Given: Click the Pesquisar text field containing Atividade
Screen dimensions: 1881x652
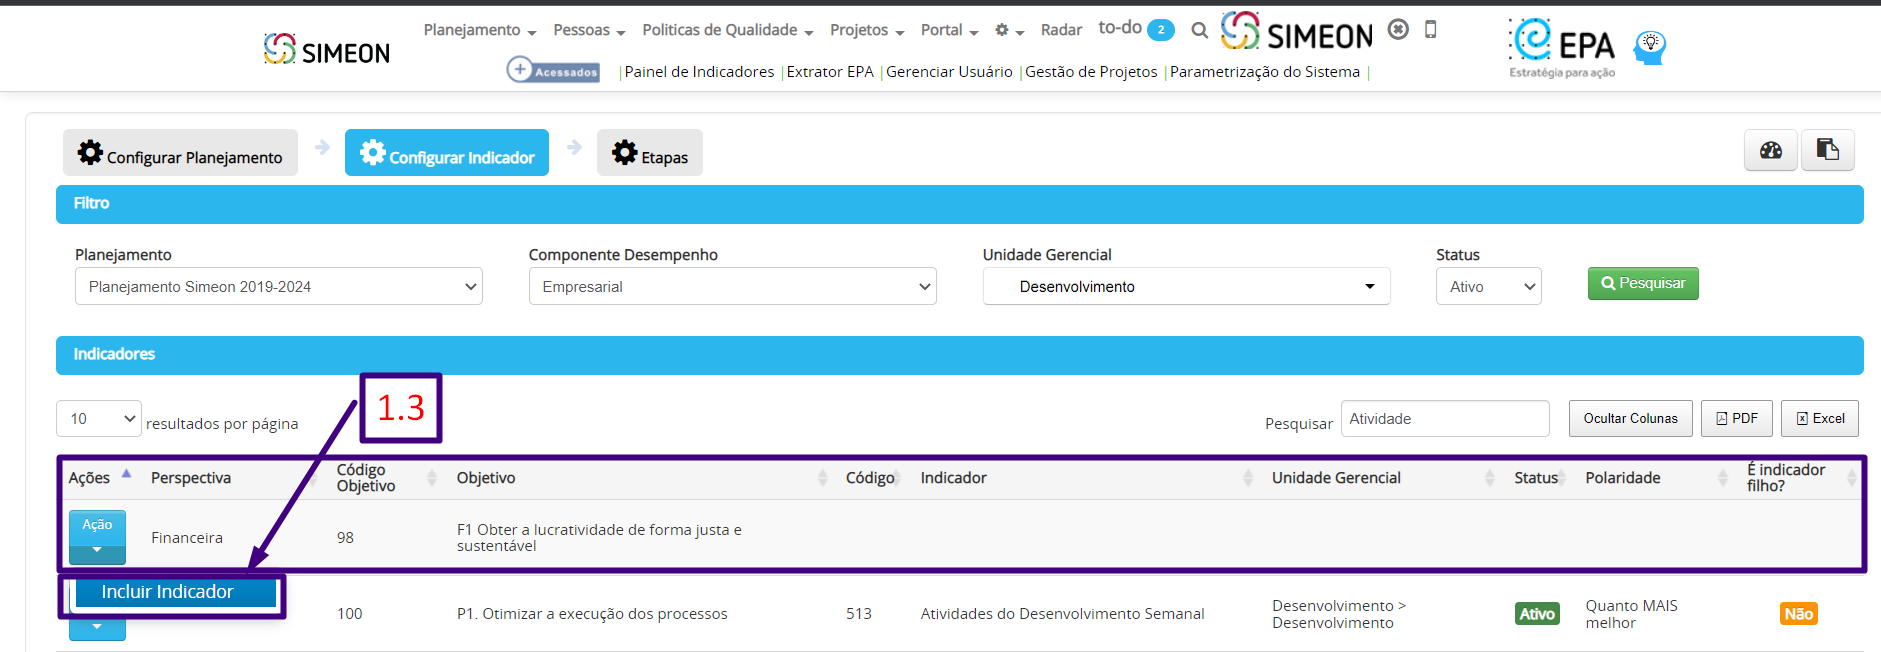Looking at the screenshot, I should [1445, 419].
